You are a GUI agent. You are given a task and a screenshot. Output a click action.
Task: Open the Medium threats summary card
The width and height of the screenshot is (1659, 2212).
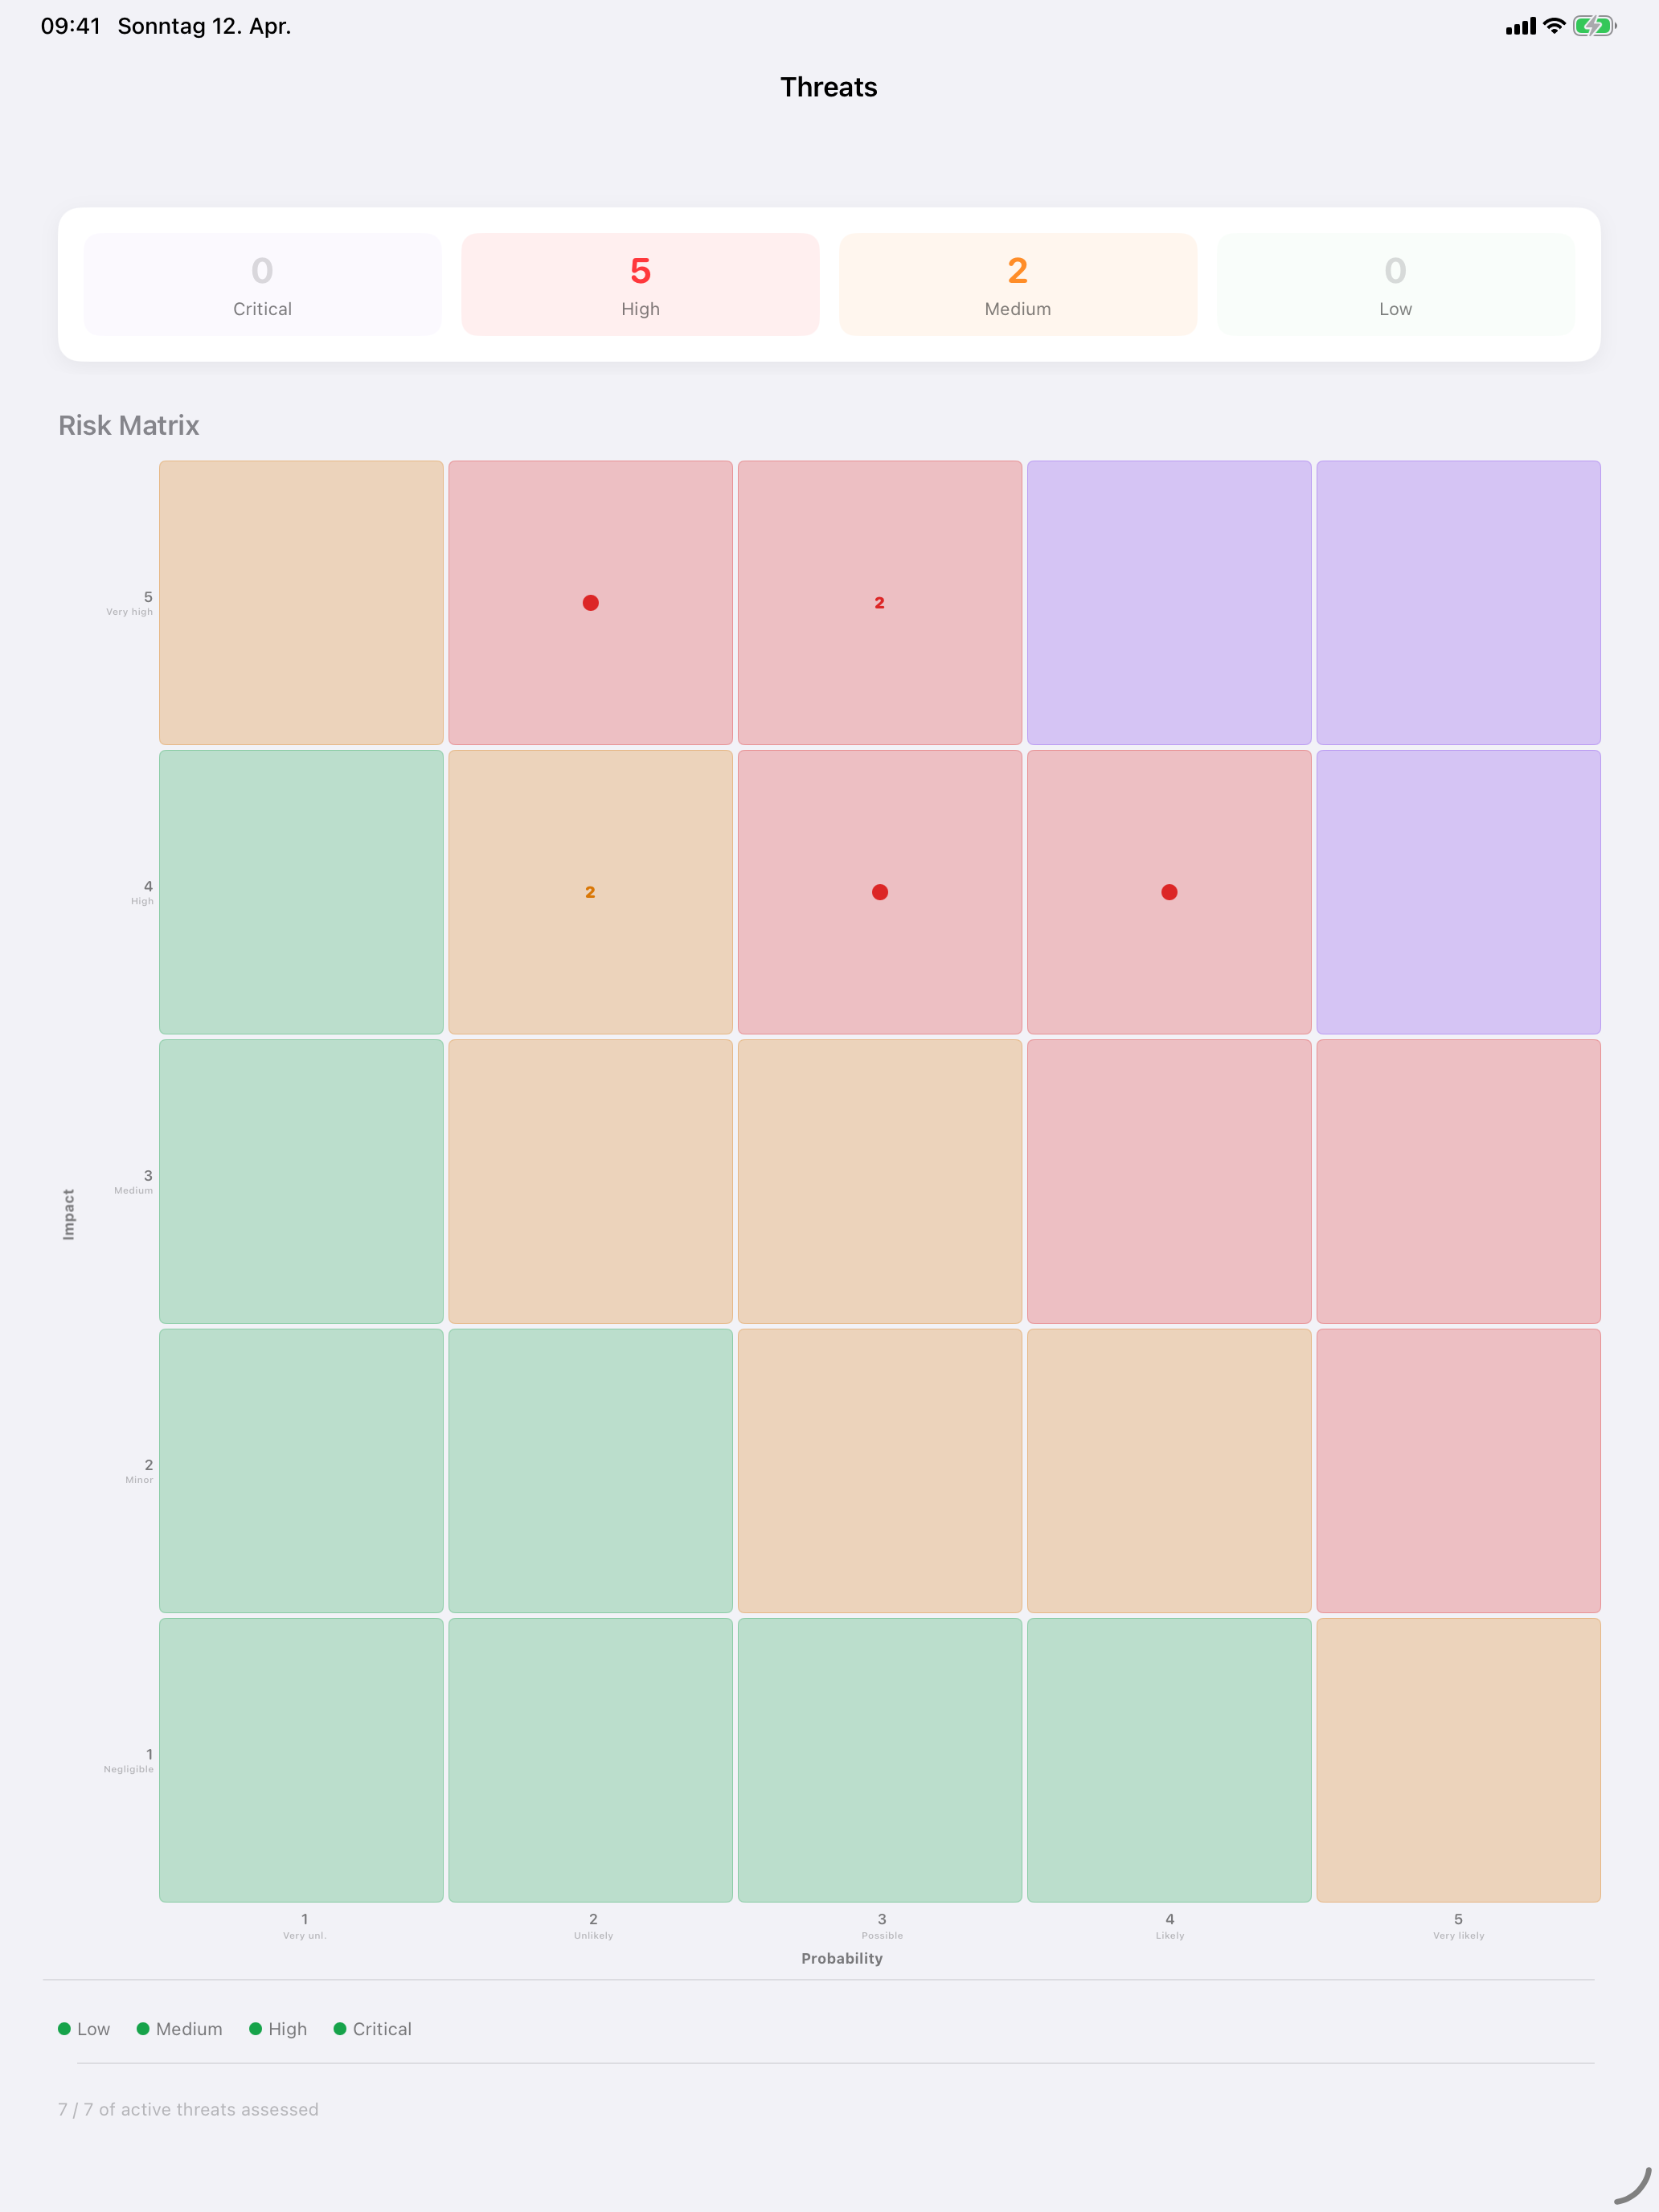click(1017, 284)
